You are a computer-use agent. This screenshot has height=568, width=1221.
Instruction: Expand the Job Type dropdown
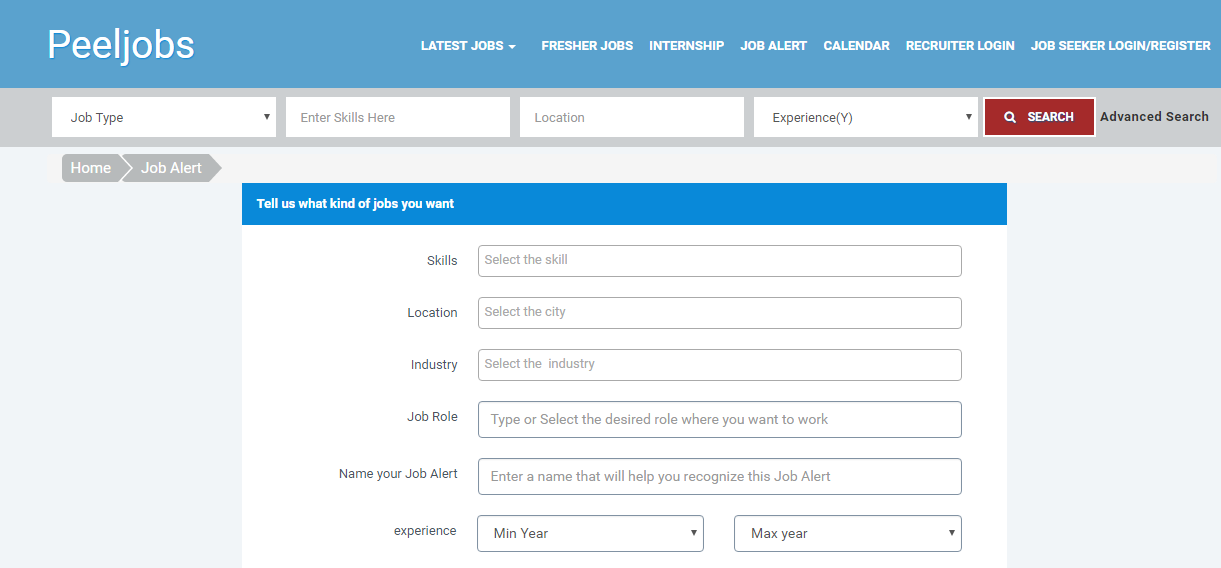pyautogui.click(x=165, y=117)
